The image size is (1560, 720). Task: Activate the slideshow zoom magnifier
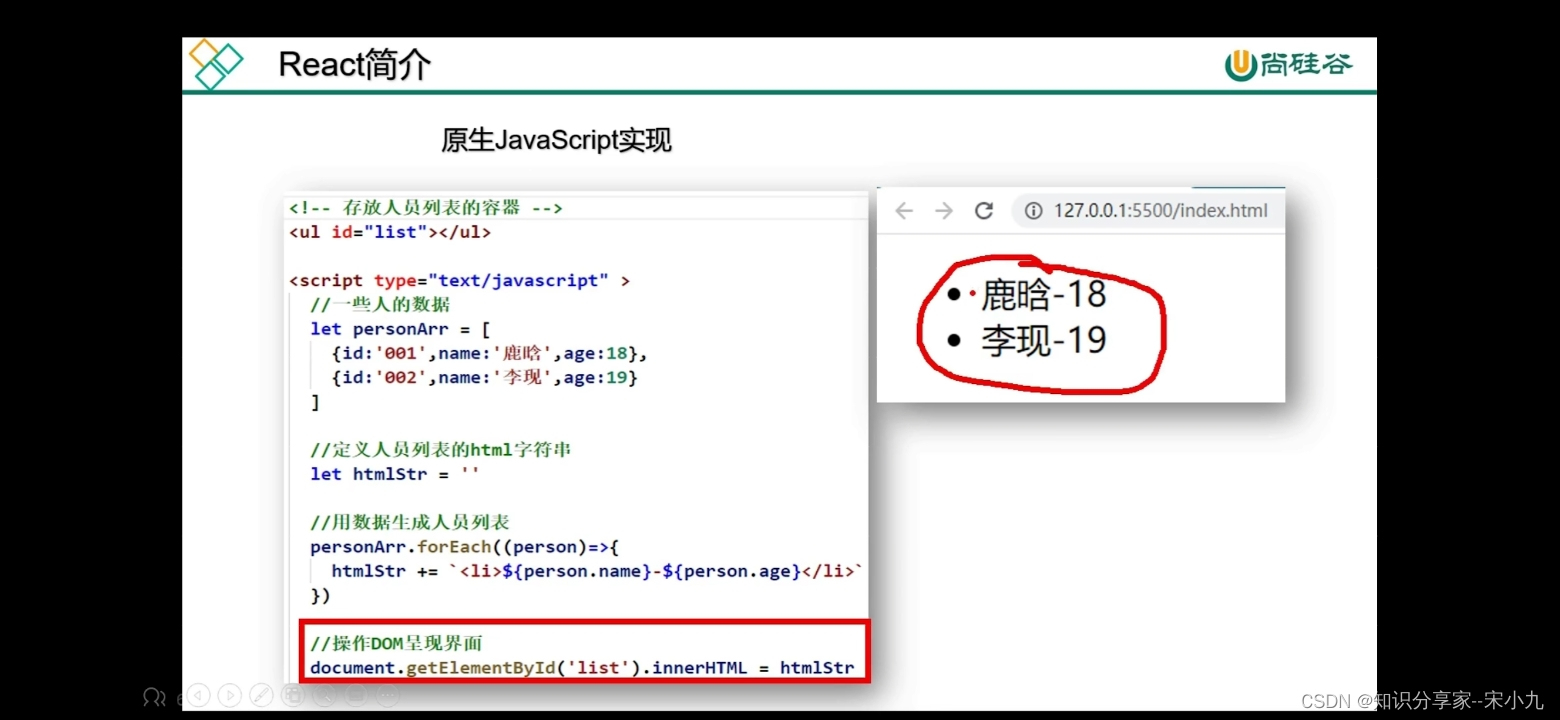click(324, 695)
